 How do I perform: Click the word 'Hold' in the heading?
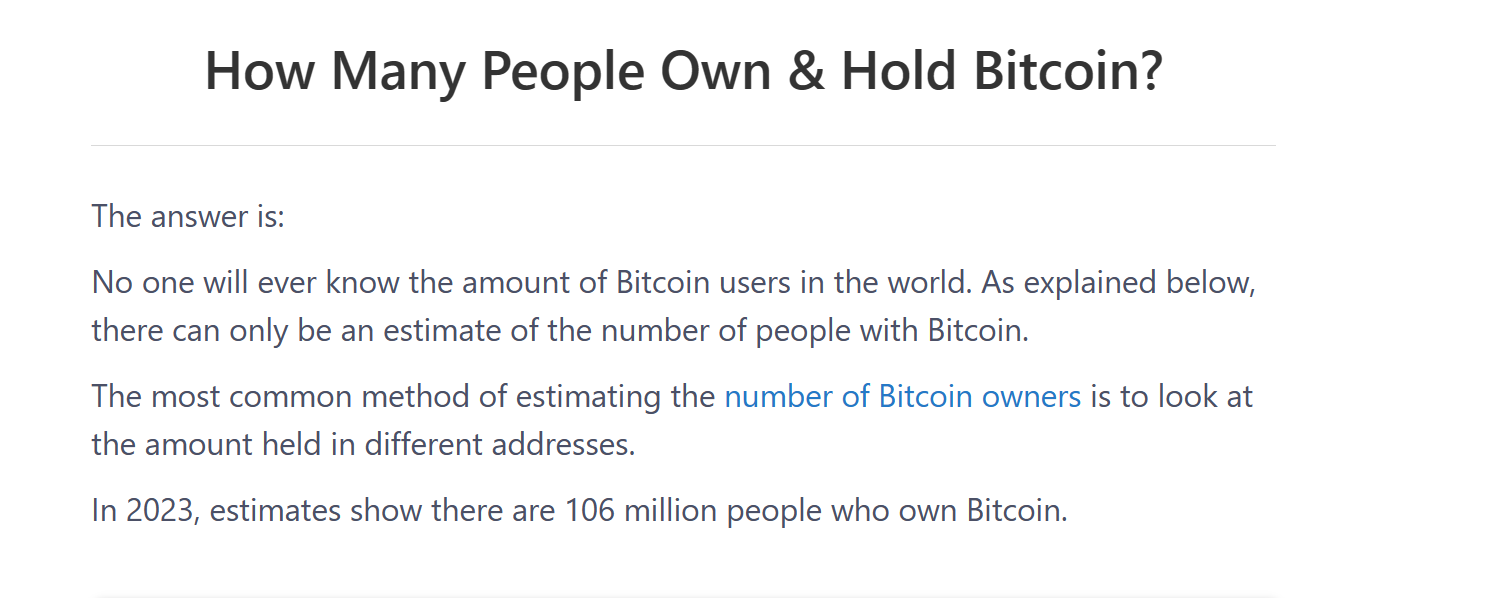(899, 71)
